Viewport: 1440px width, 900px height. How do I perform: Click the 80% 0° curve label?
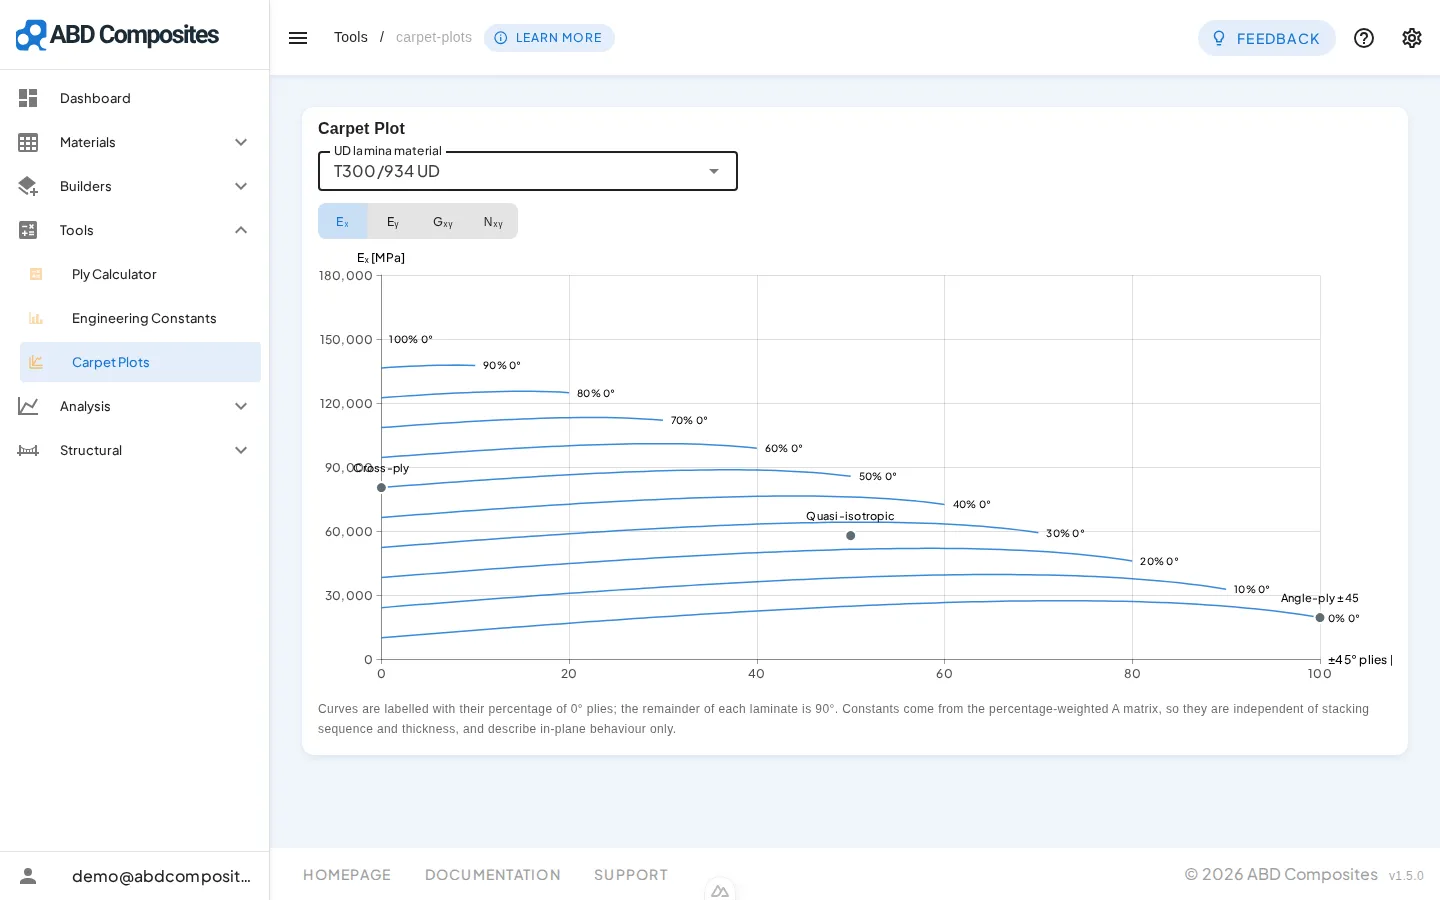[x=596, y=393]
